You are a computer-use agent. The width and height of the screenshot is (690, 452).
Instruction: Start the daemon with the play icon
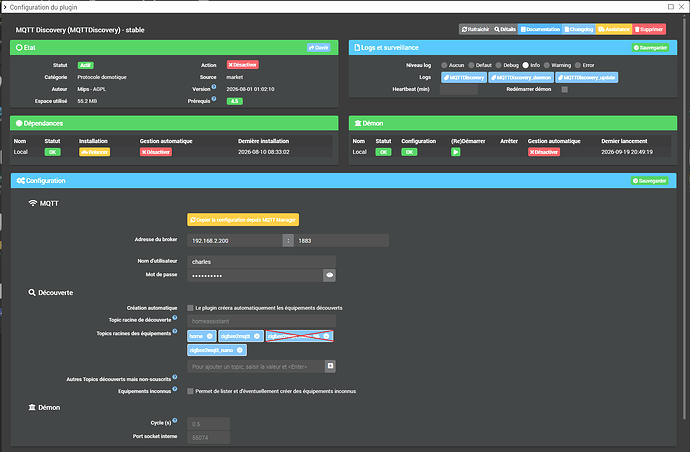tap(455, 152)
